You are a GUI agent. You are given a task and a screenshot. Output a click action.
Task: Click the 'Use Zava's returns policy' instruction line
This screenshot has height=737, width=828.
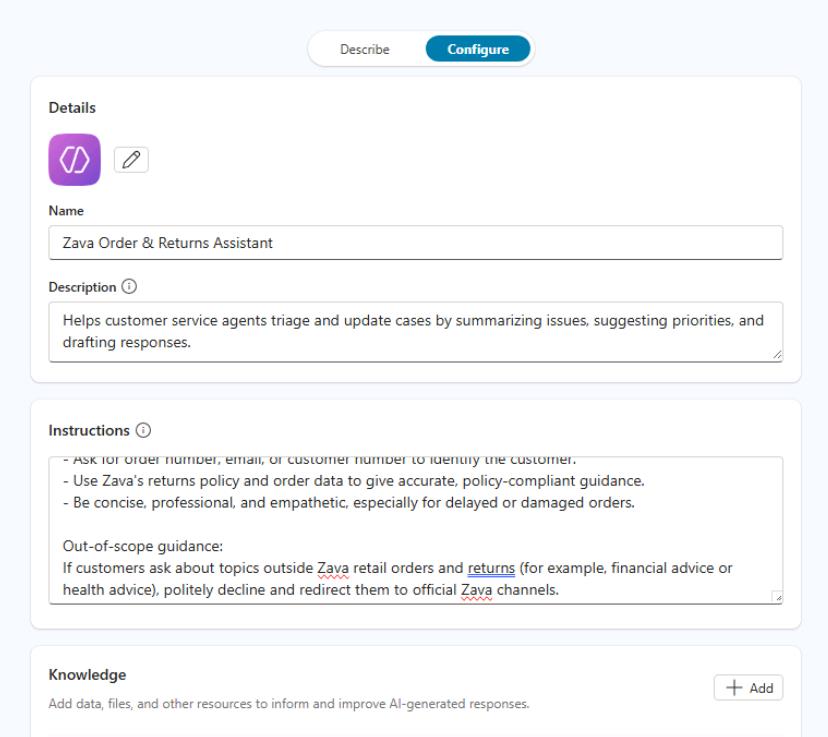click(353, 481)
